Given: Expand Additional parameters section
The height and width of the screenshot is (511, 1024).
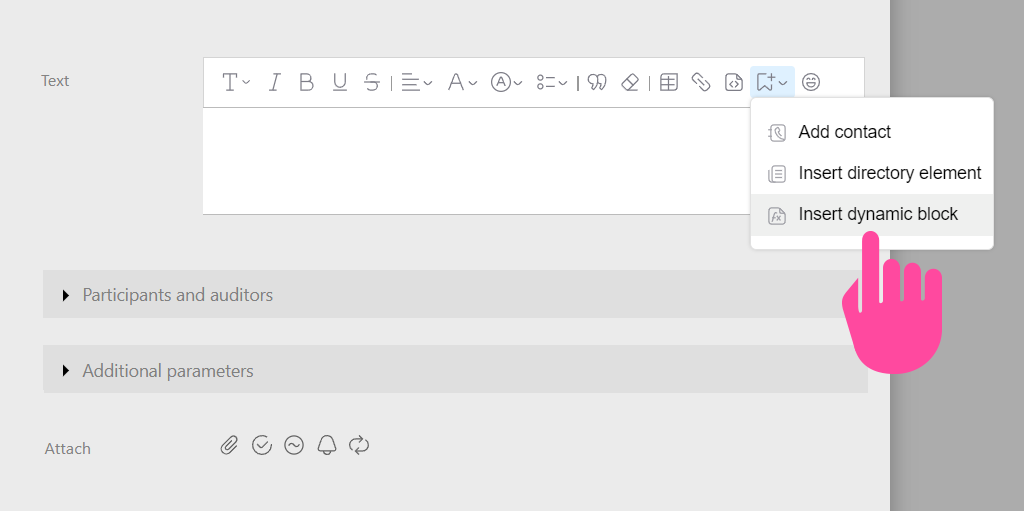Looking at the screenshot, I should pyautogui.click(x=455, y=369).
